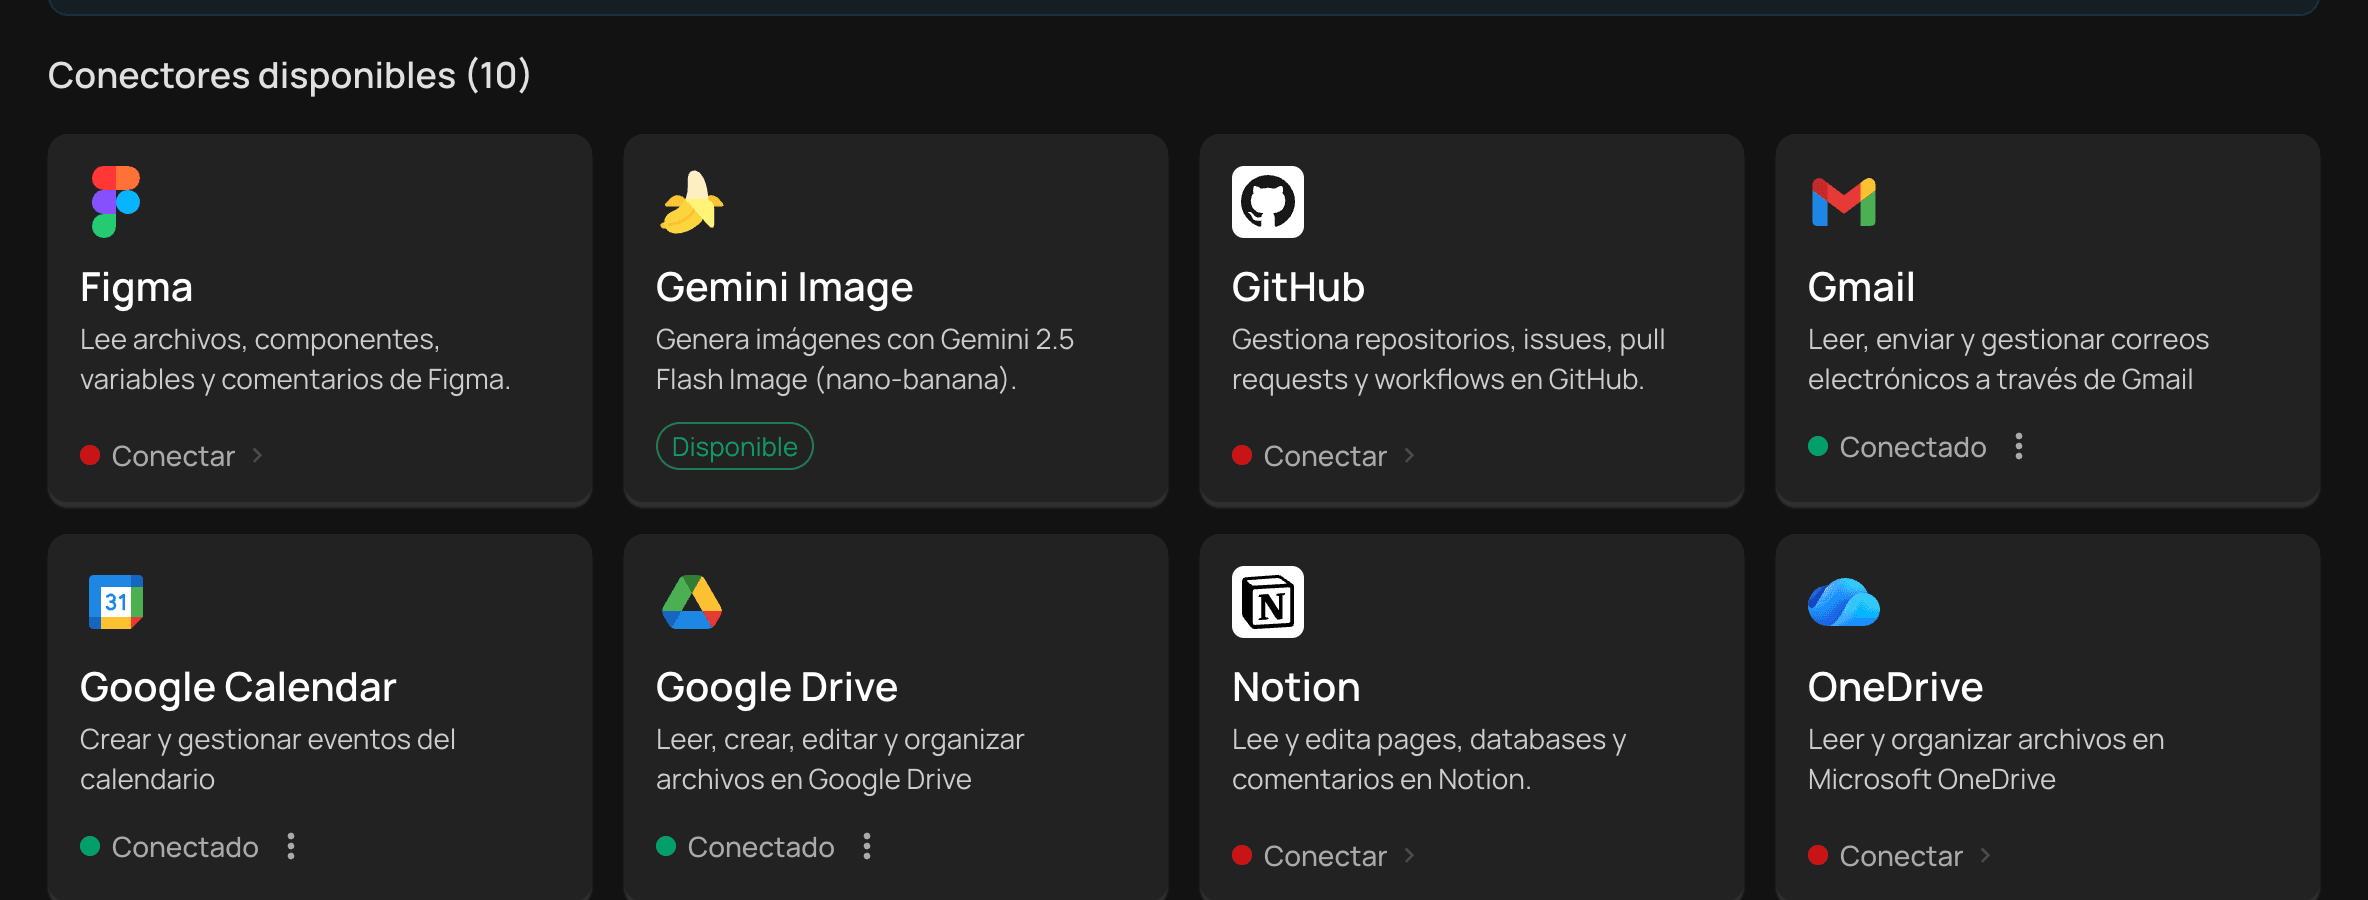Click the chevron next to GitHub's Conectar
2368x900 pixels.
tap(1409, 456)
